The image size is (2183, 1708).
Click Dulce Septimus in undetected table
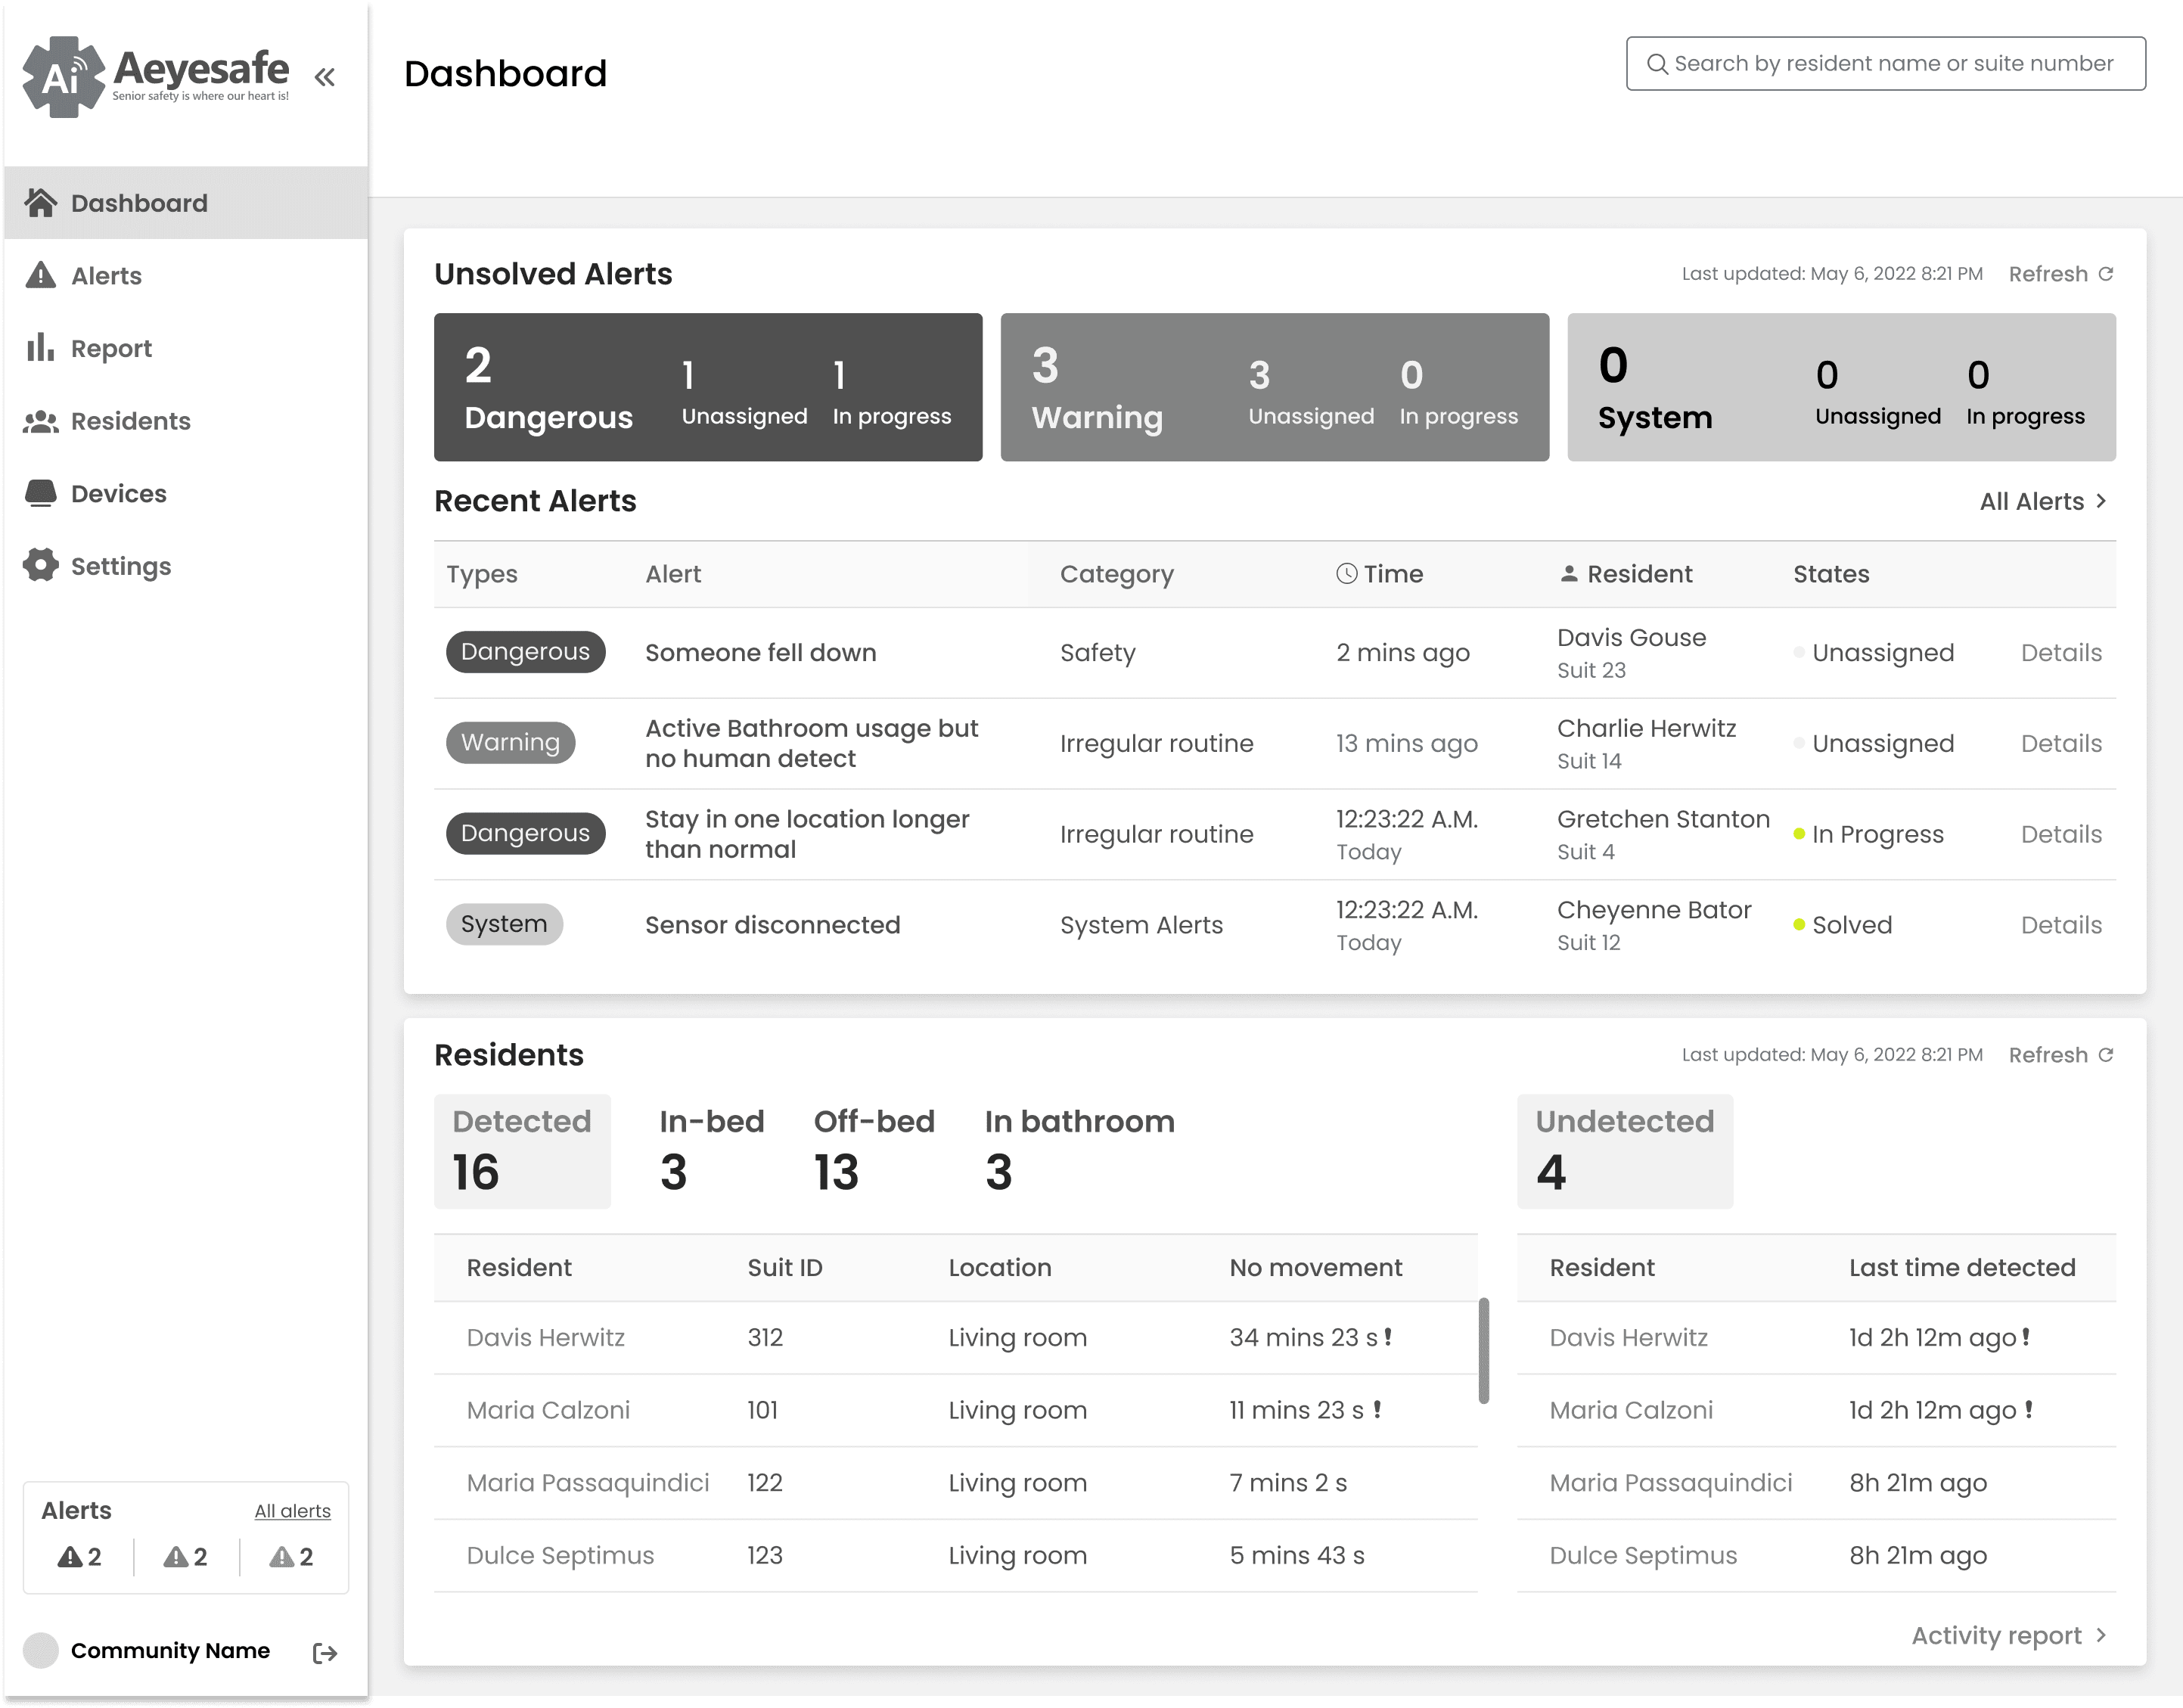point(1643,1555)
